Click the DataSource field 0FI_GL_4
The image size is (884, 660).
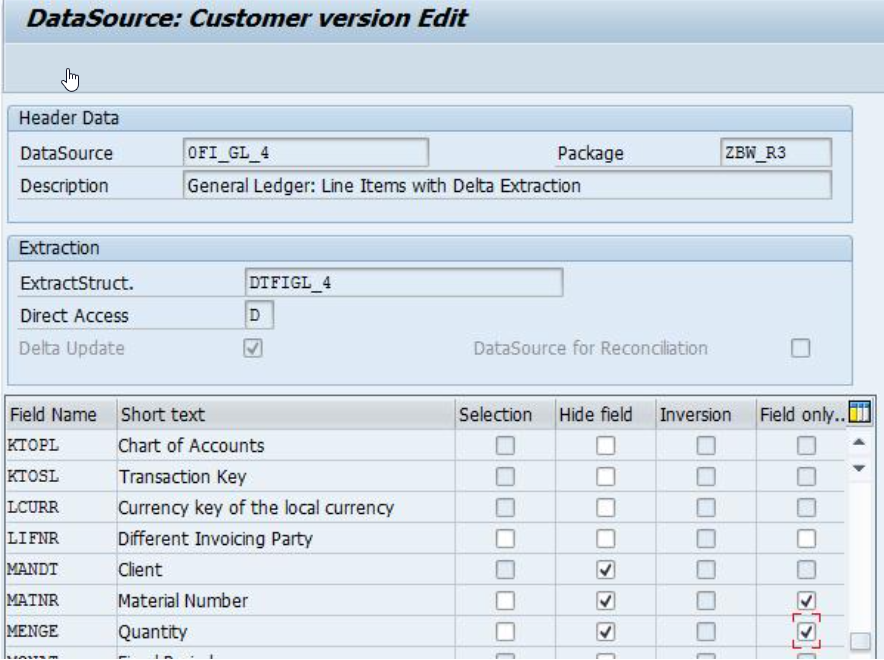tap(306, 153)
